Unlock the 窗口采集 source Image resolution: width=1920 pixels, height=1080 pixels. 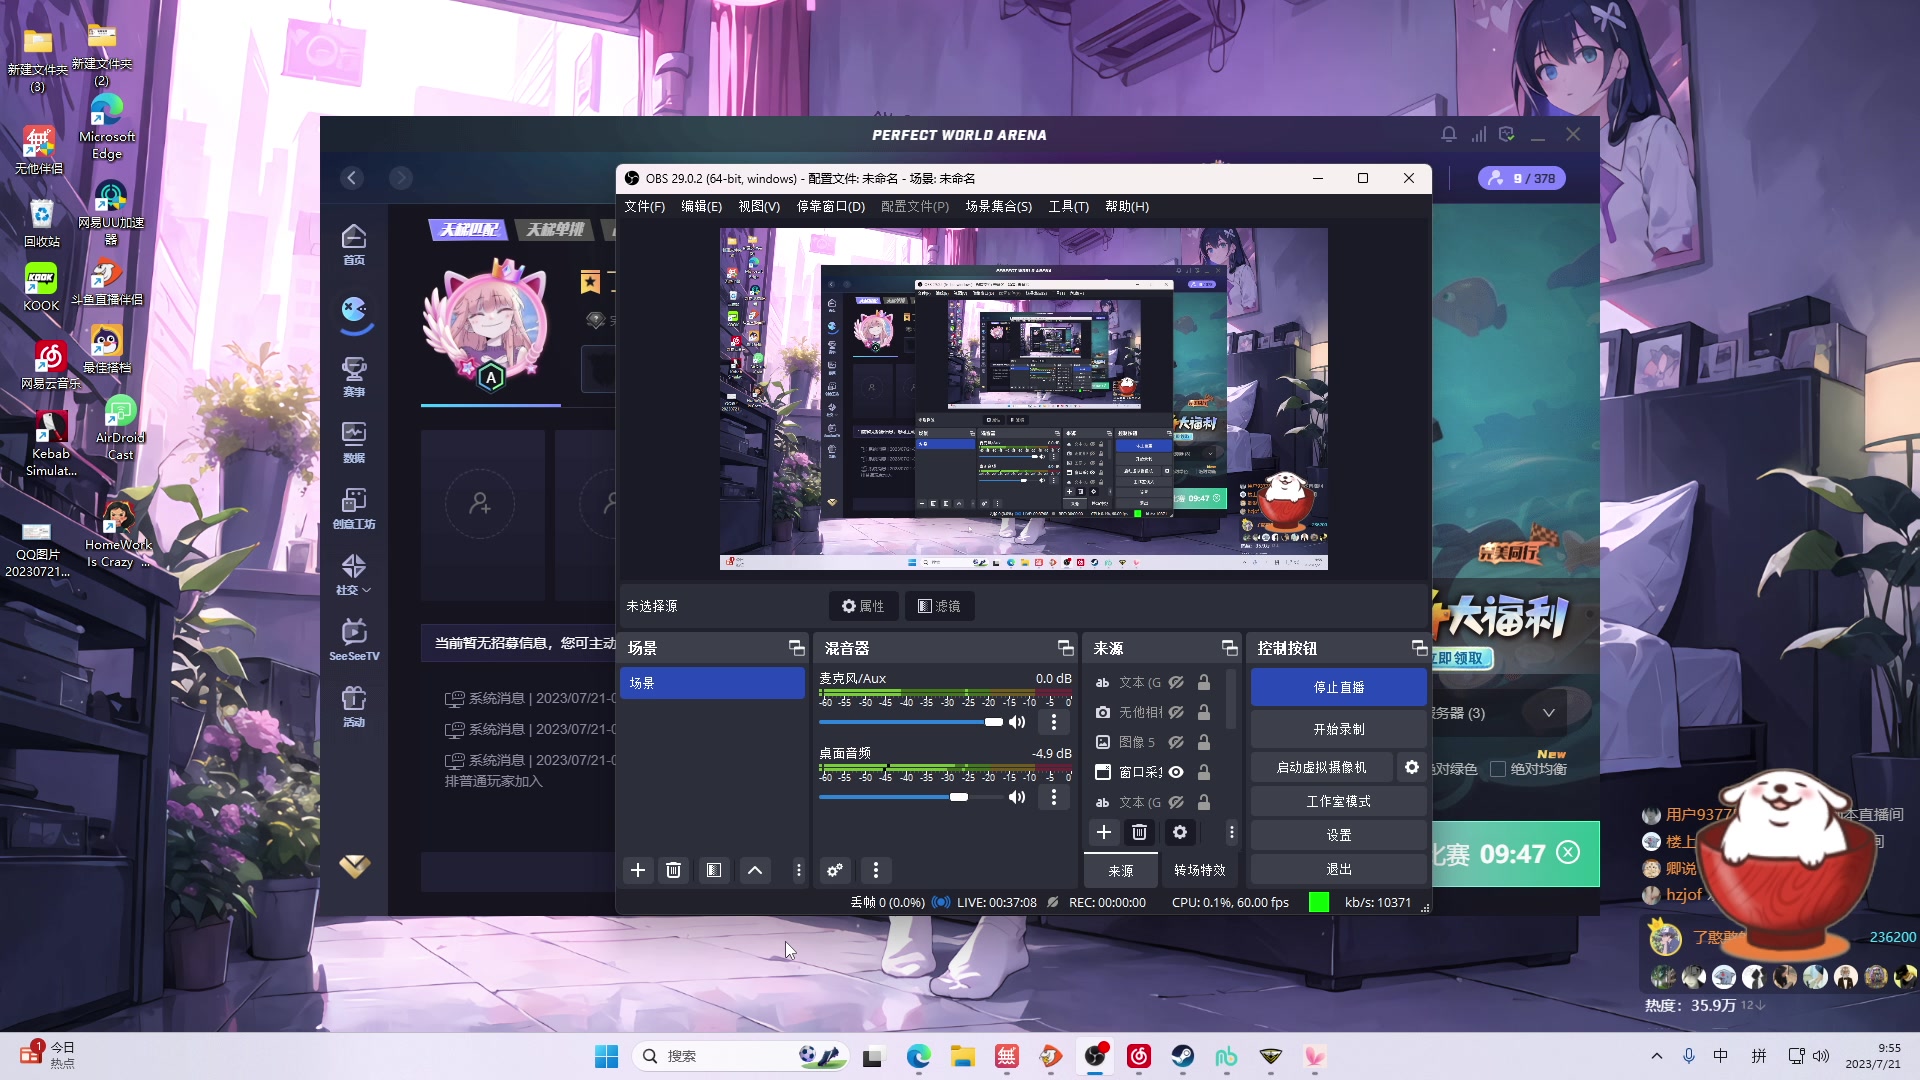tap(1204, 772)
